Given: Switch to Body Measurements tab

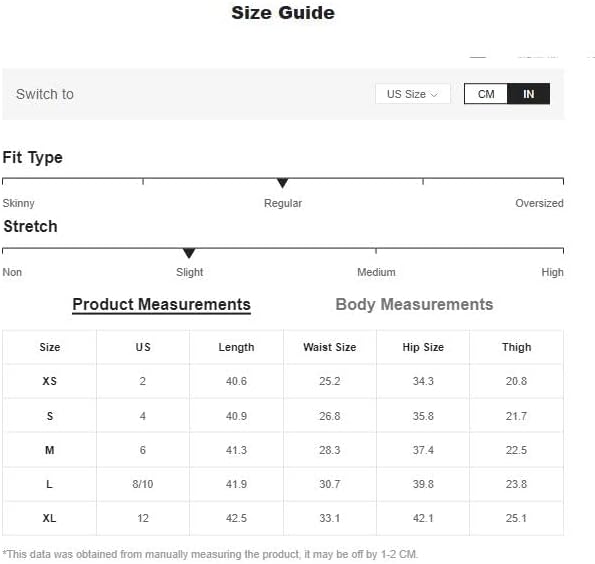Looking at the screenshot, I should tap(414, 304).
